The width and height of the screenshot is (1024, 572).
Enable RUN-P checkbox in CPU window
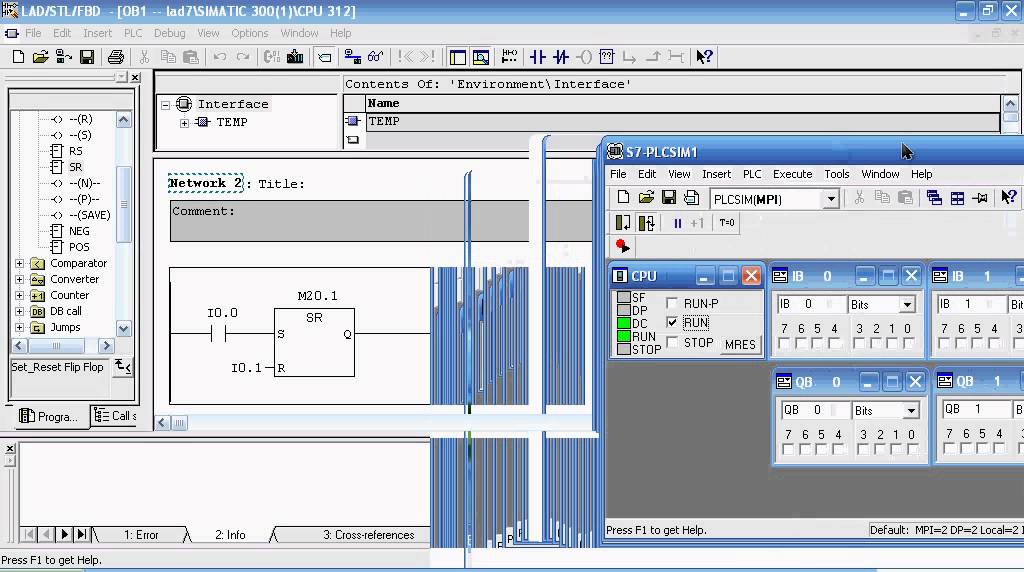(x=672, y=303)
